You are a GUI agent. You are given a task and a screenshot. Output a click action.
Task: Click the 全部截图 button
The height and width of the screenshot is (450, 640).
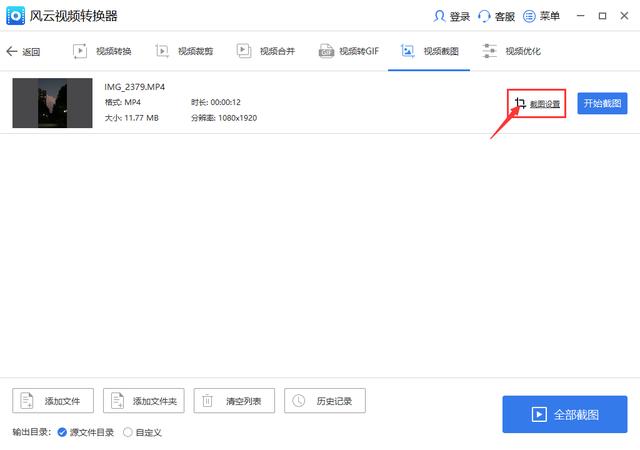coord(565,414)
